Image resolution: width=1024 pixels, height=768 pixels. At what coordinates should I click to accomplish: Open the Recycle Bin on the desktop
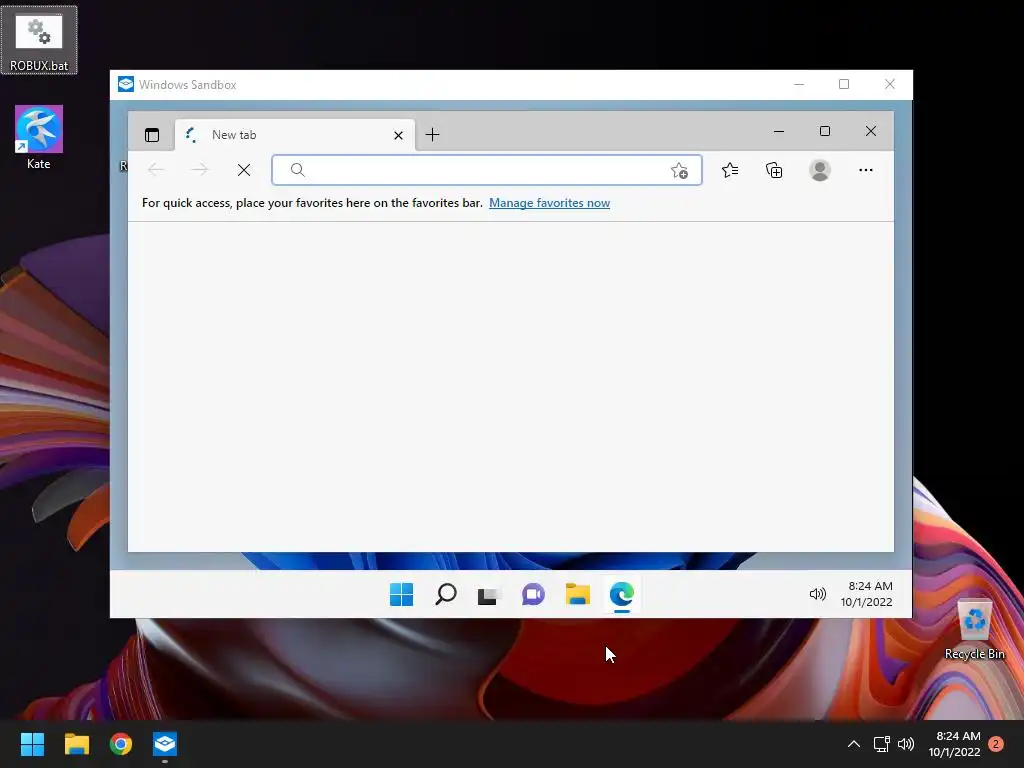pos(974,630)
